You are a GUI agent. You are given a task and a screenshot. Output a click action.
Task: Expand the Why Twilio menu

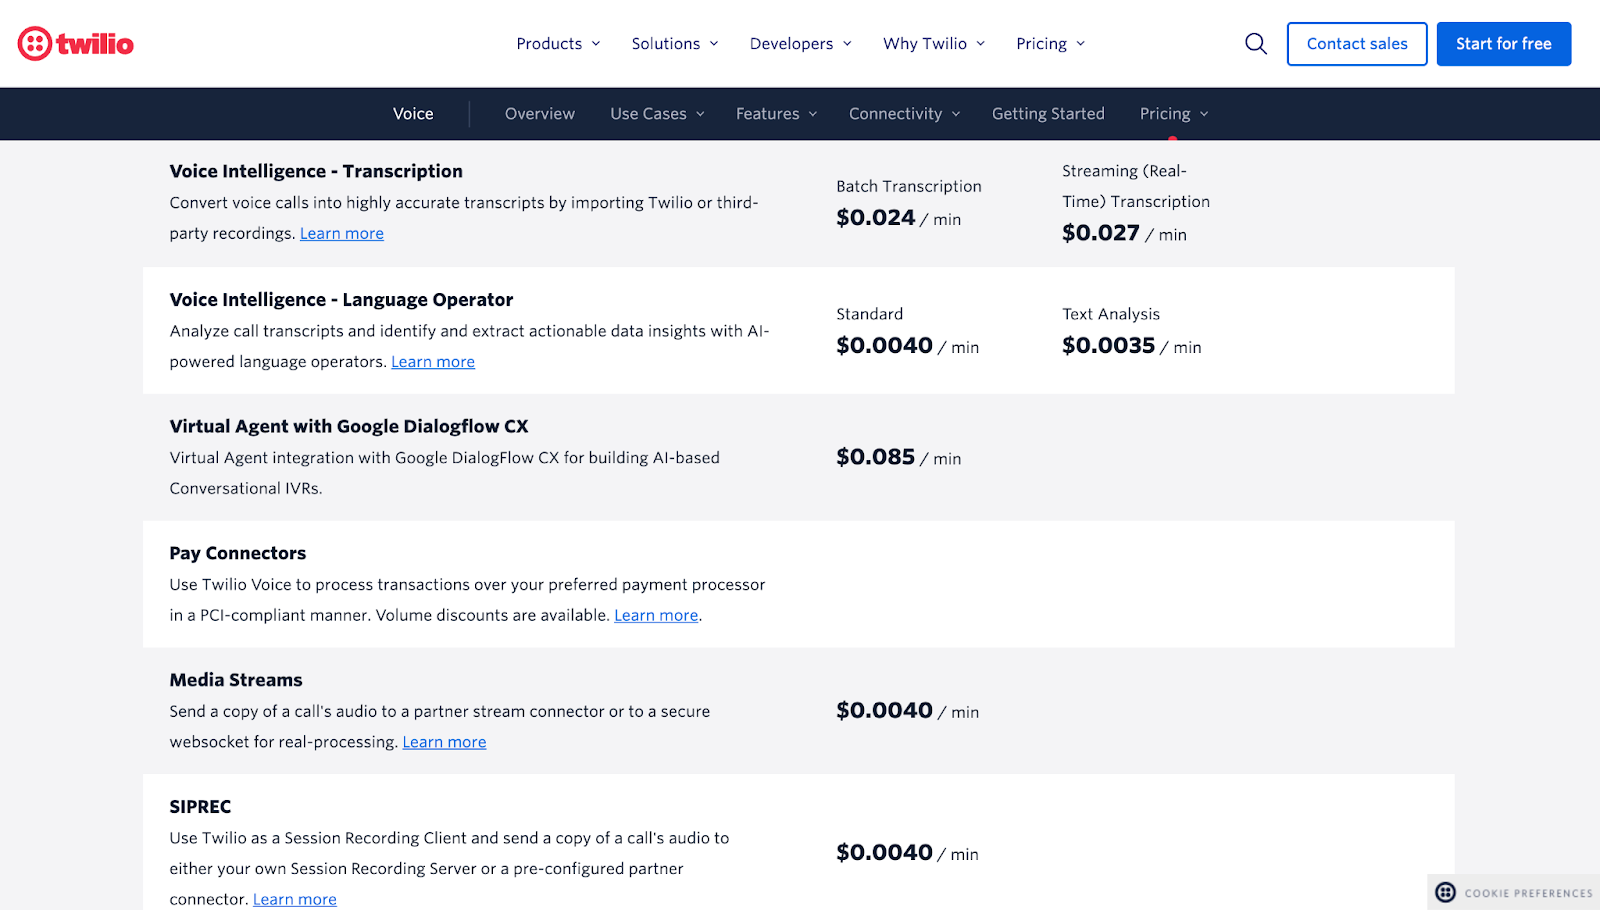point(934,44)
